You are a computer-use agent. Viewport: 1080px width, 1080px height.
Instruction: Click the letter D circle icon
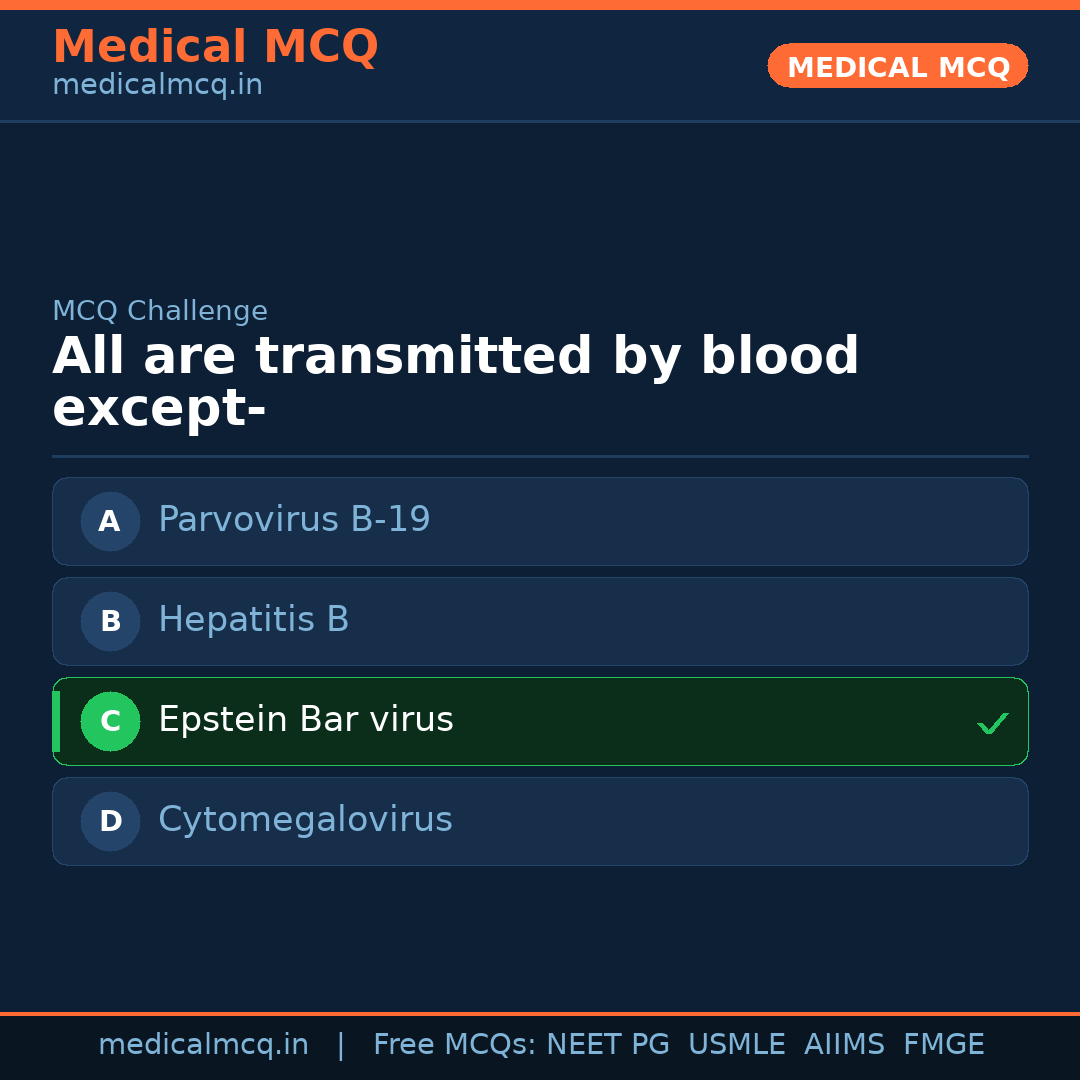pos(110,821)
